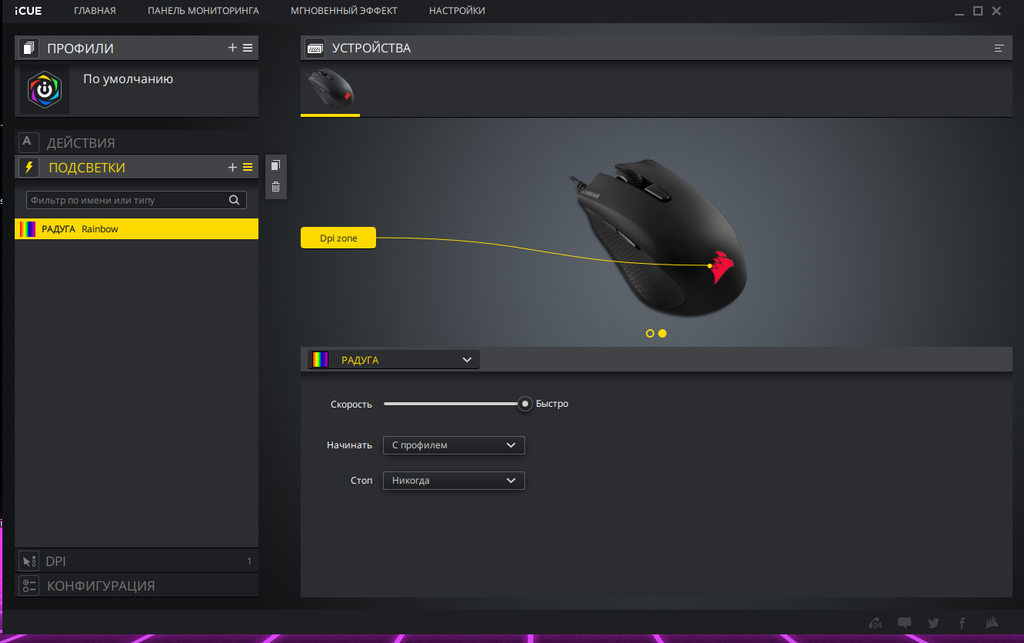This screenshot has height=643, width=1024.
Task: Click the profiles panel icon
Action: point(29,48)
